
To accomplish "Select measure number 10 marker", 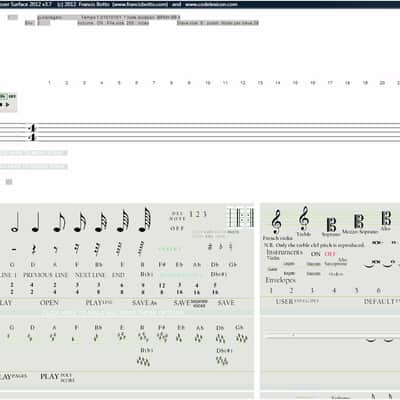I will pyautogui.click(x=208, y=83).
